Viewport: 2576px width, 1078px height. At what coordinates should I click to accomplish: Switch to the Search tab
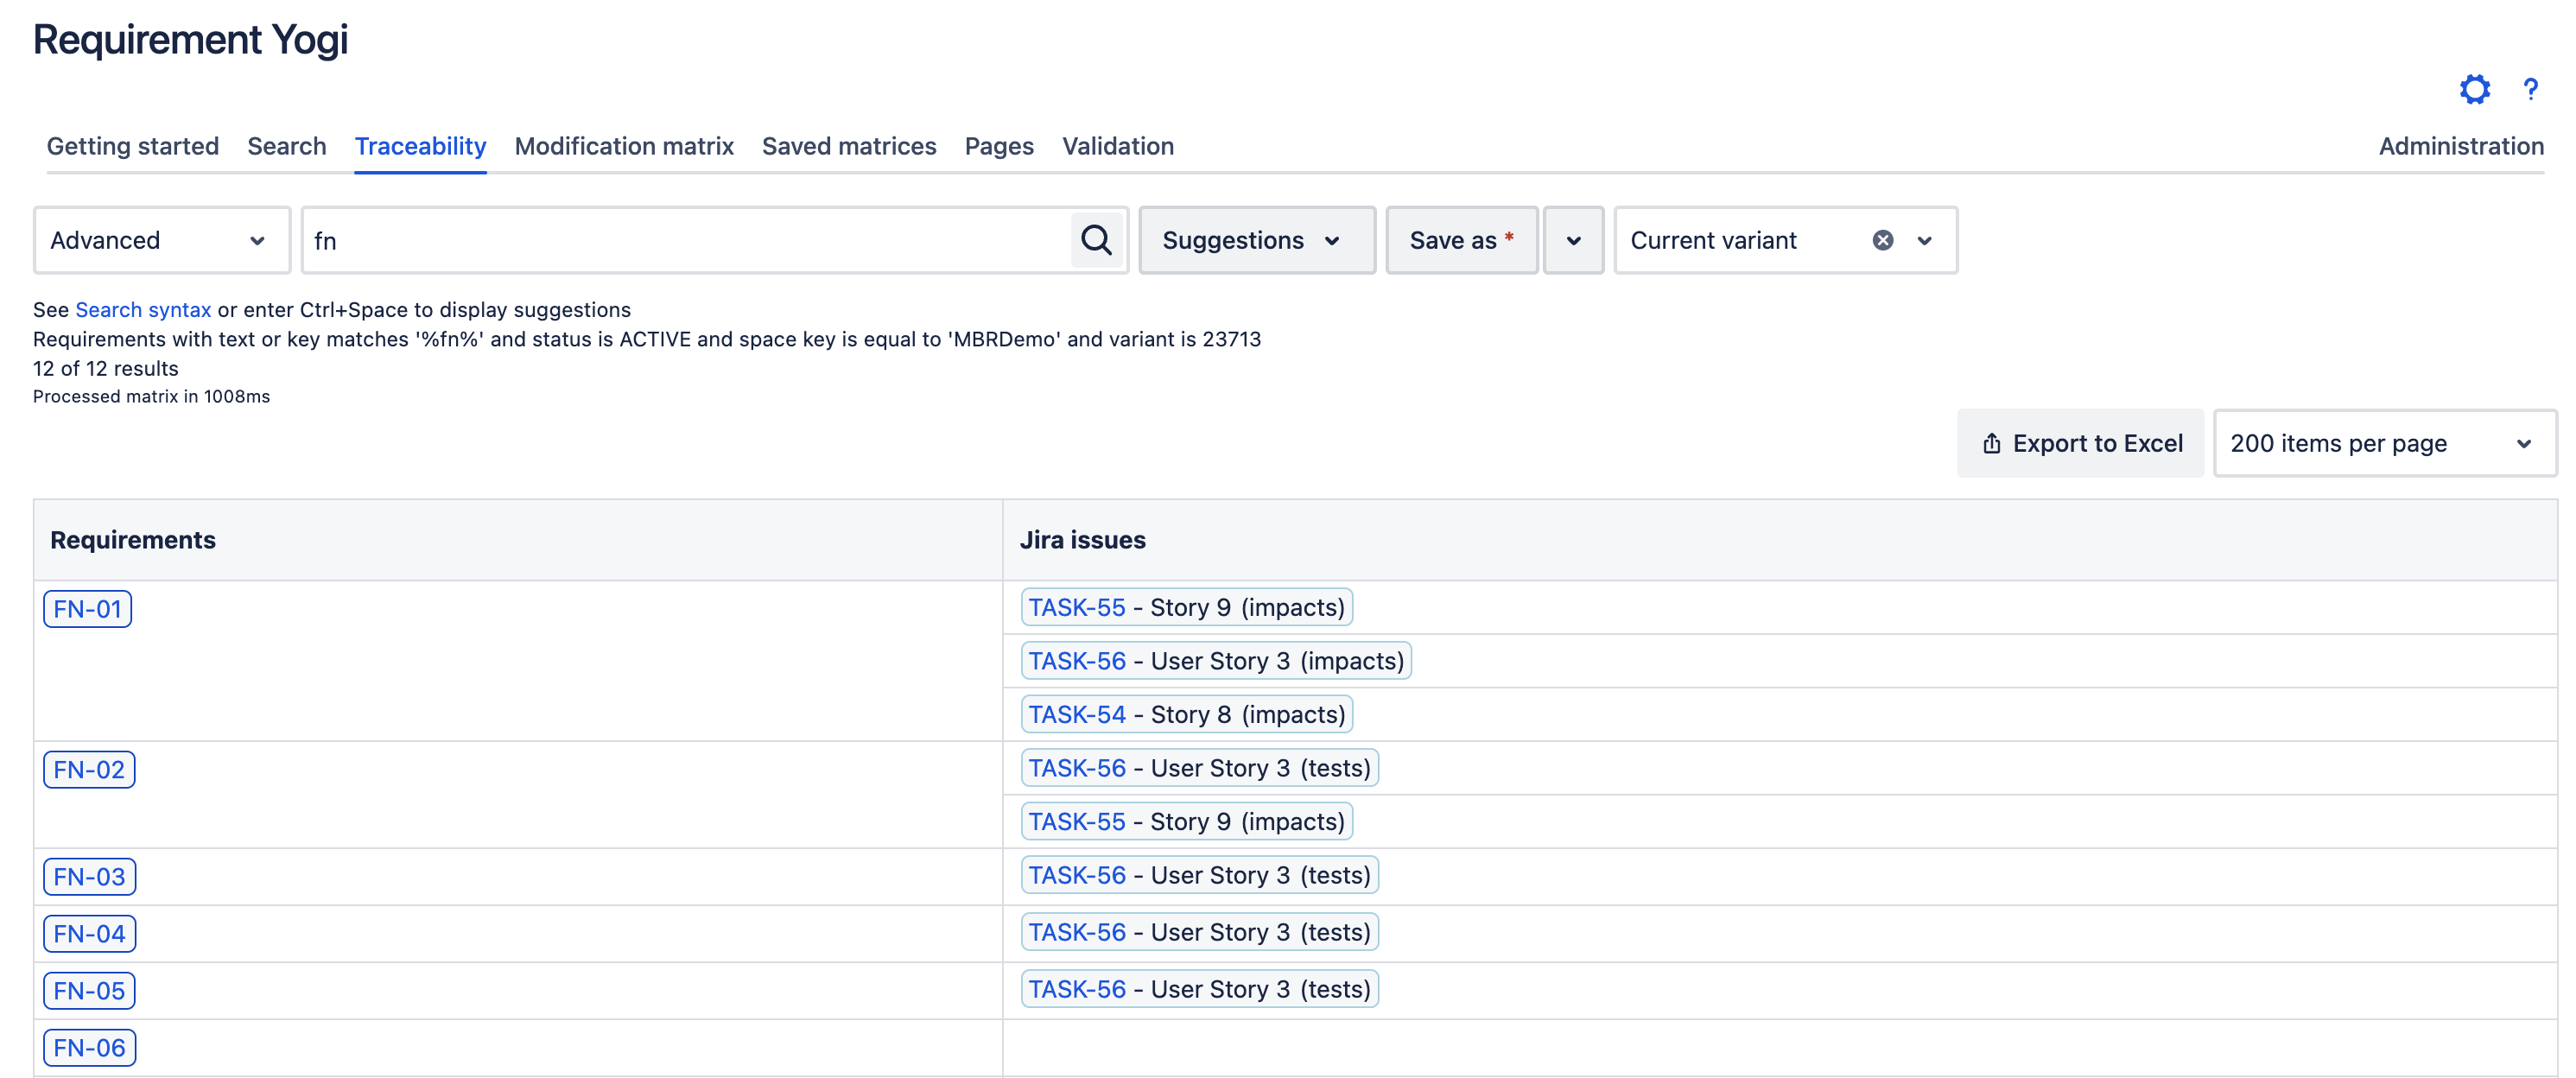pyautogui.click(x=286, y=144)
